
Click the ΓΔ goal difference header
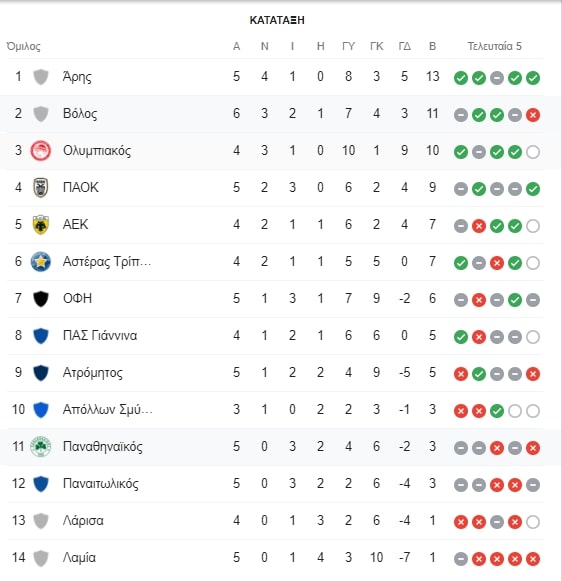405,46
